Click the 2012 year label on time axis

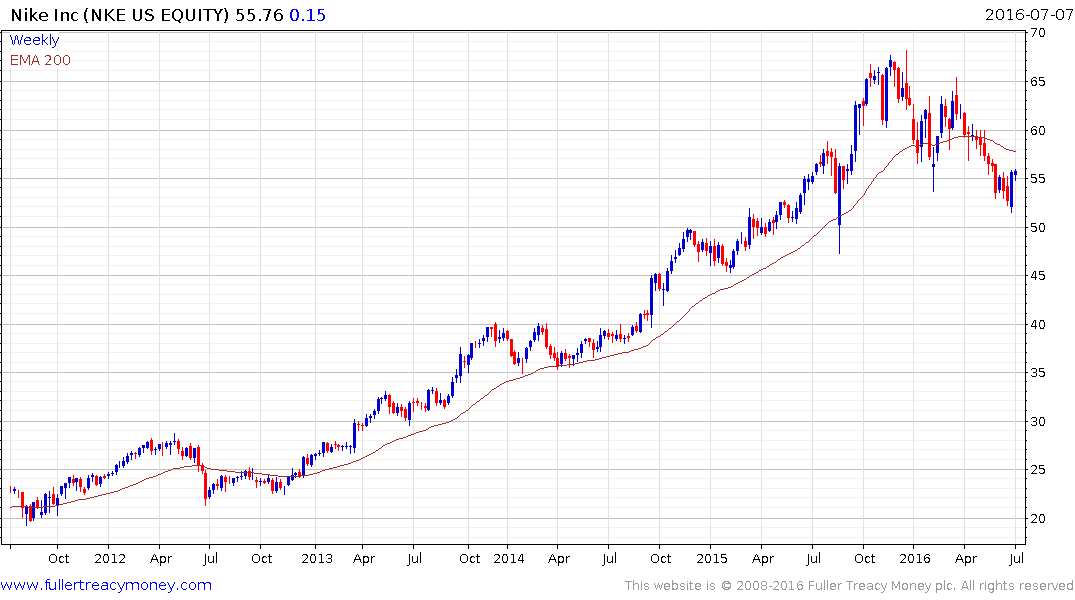(x=110, y=558)
